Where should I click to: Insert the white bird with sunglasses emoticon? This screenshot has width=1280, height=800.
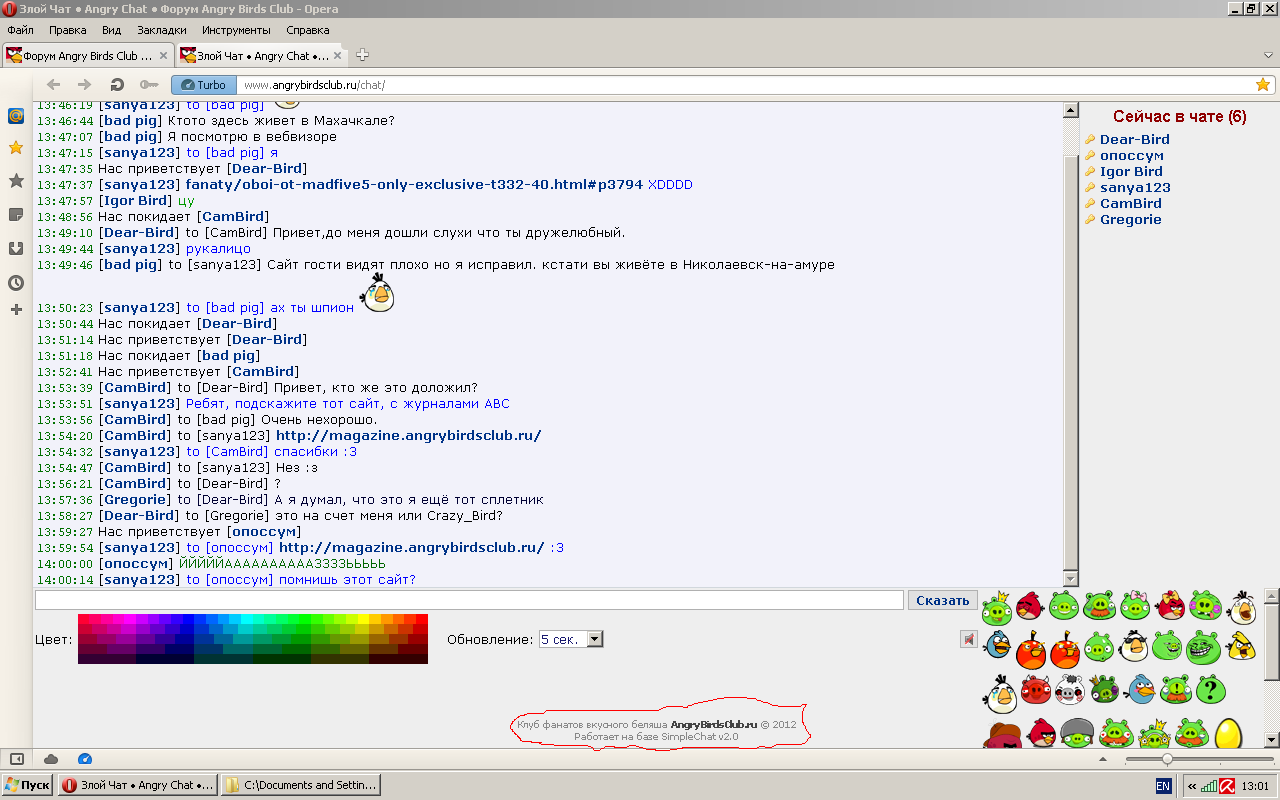(1135, 646)
